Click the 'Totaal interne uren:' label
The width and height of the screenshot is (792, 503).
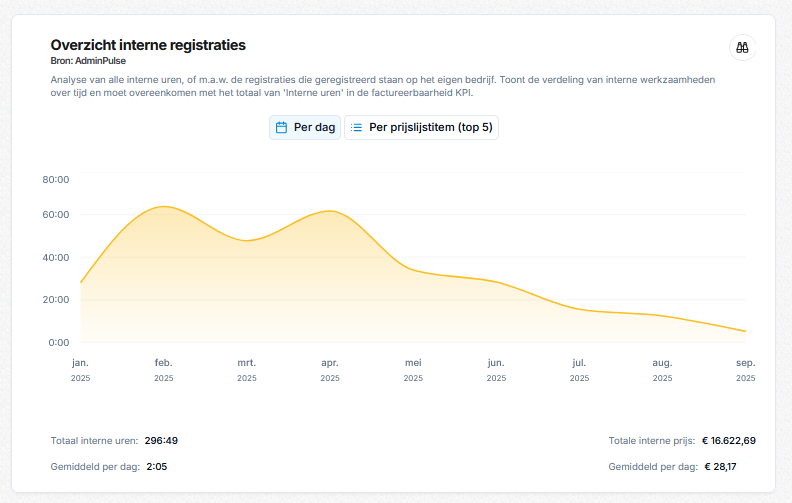tap(94, 440)
